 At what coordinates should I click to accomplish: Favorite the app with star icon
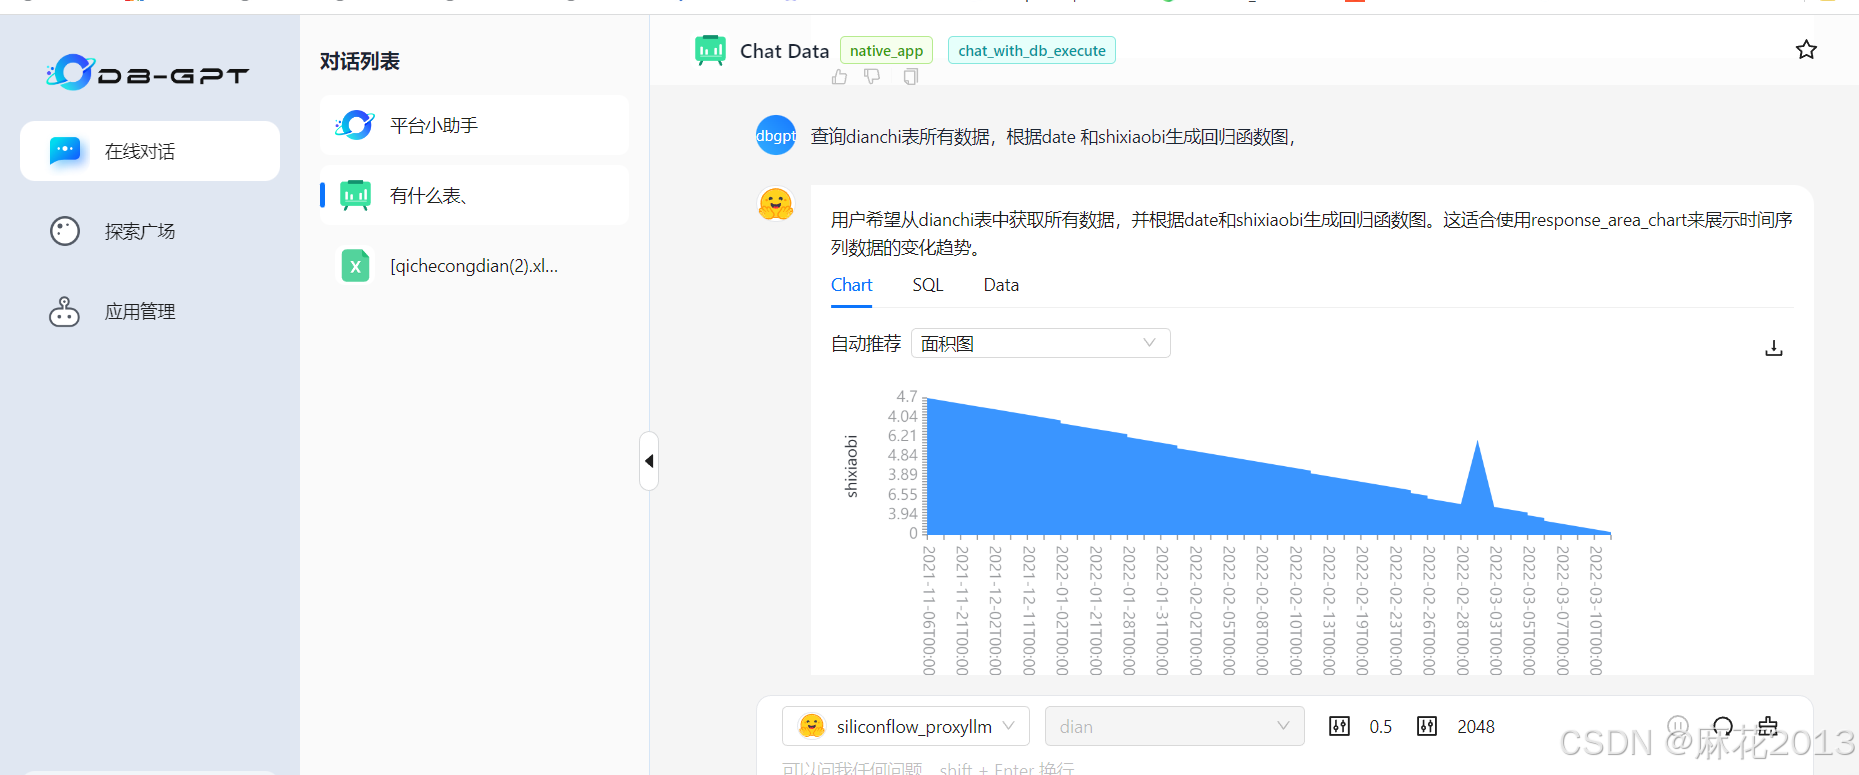coord(1806,50)
